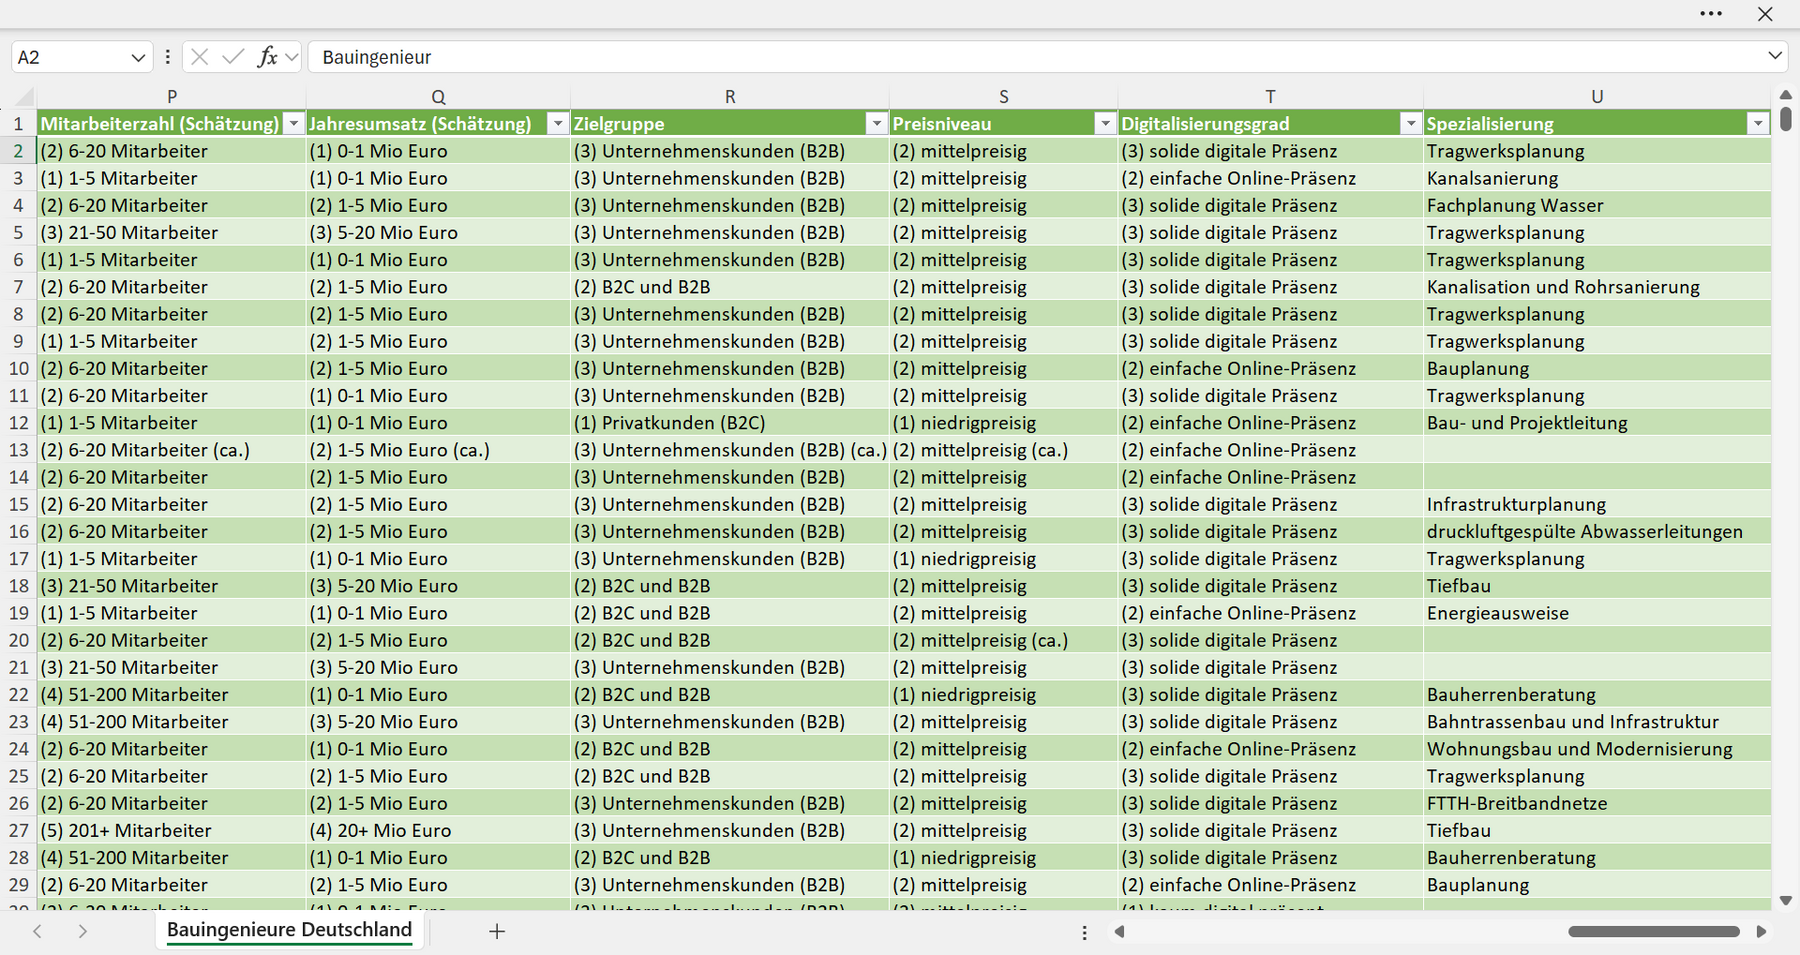Image resolution: width=1800 pixels, height=955 pixels.
Task: Click cell 'Kanalsanierung'
Action: [x=1597, y=178]
